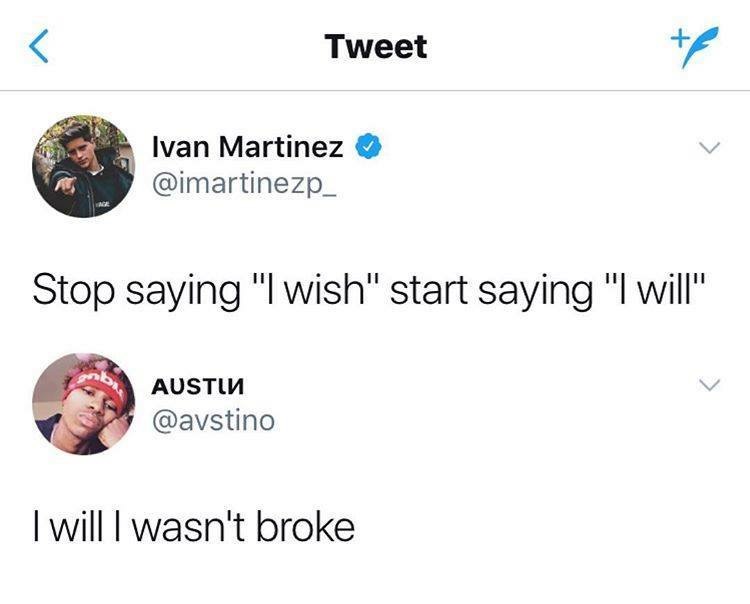Select the Tweet header title
The width and height of the screenshot is (750, 604).
click(376, 47)
